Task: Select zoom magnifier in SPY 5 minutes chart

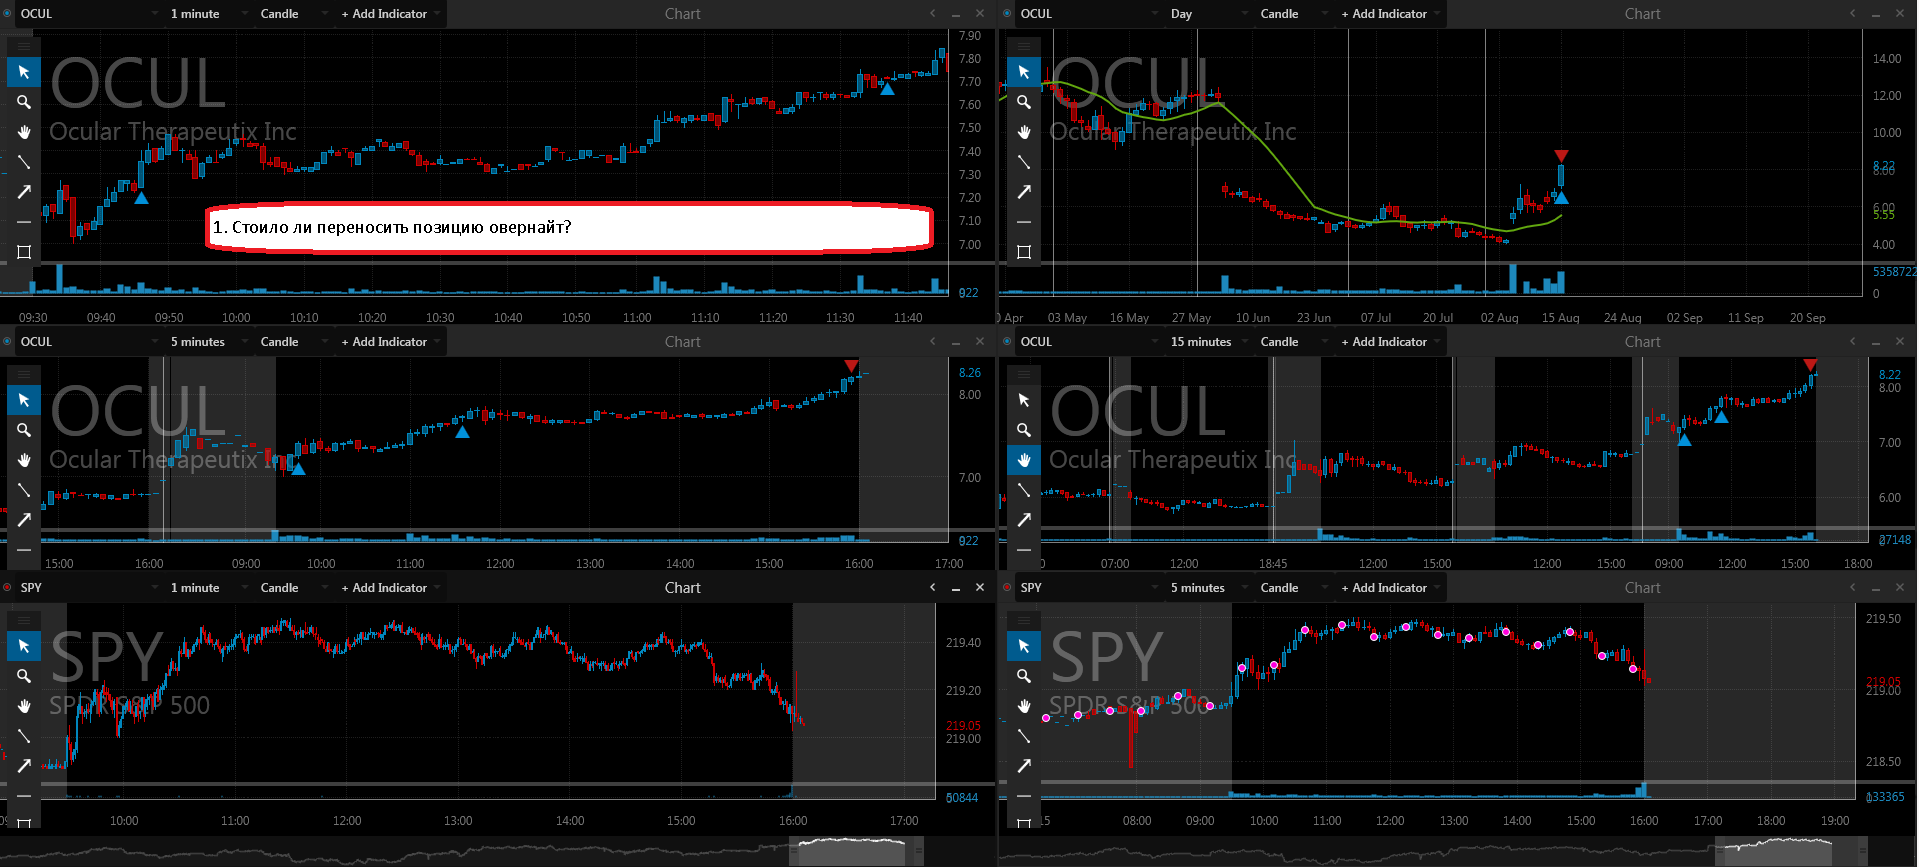Action: point(1024,676)
